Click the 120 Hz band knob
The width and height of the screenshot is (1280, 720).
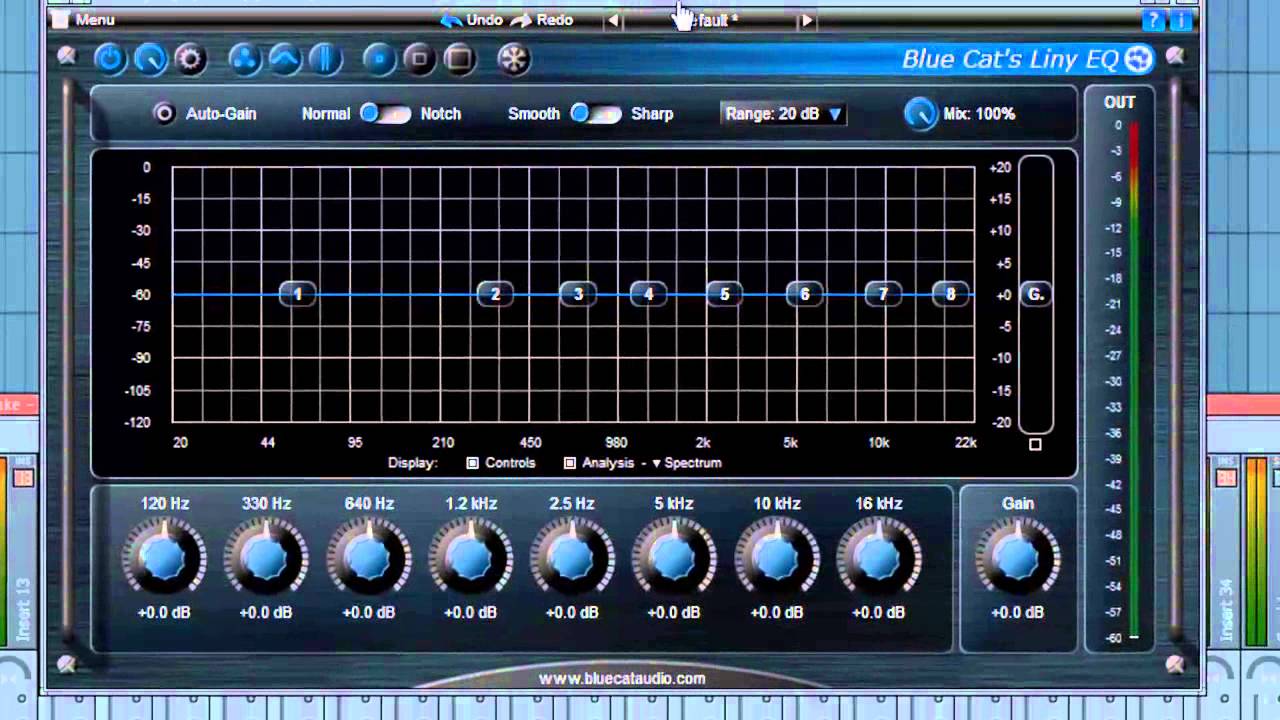pos(164,558)
